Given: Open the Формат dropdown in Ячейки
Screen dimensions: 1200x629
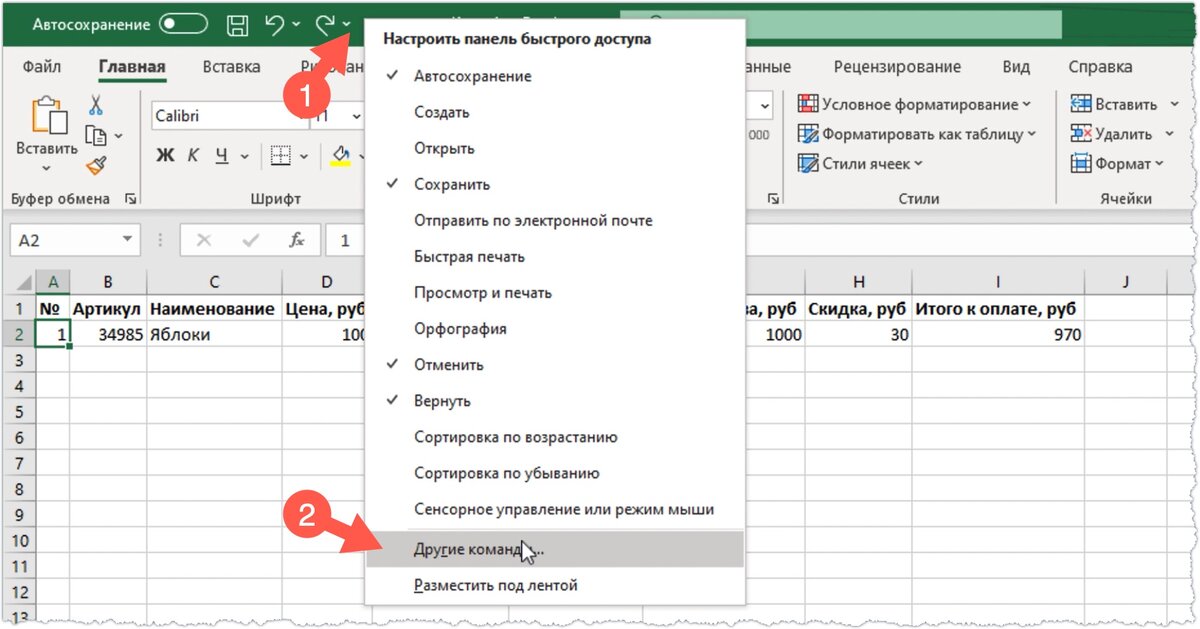Looking at the screenshot, I should (x=1159, y=164).
